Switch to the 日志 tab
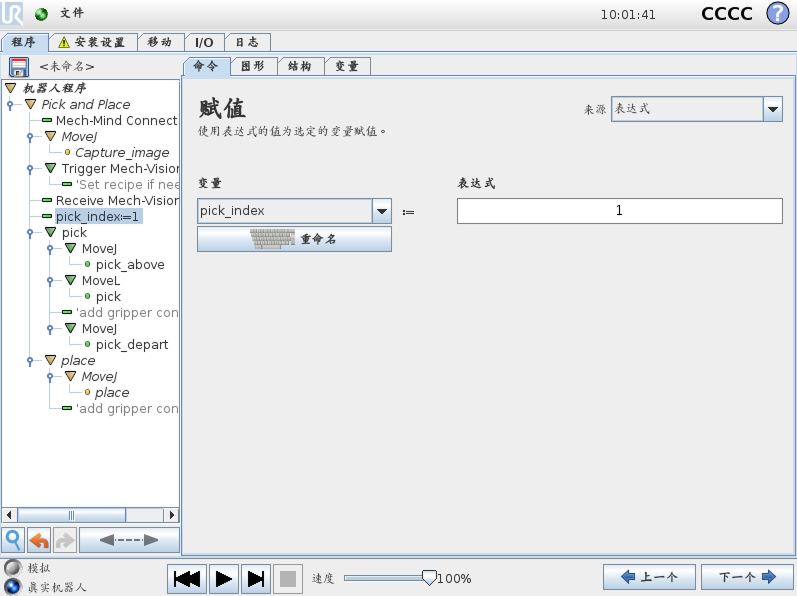This screenshot has height=596, width=797. click(x=247, y=42)
